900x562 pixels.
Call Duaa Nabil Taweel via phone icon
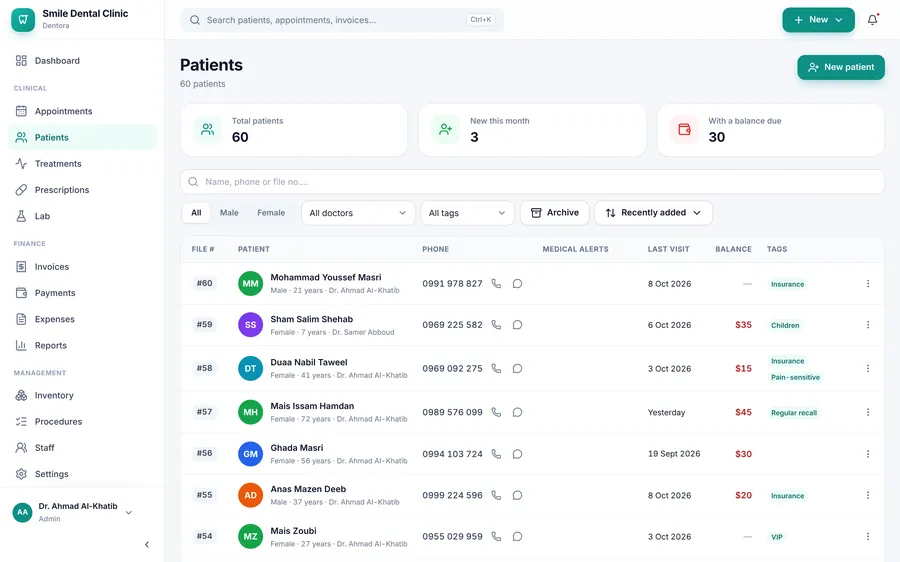(x=496, y=369)
